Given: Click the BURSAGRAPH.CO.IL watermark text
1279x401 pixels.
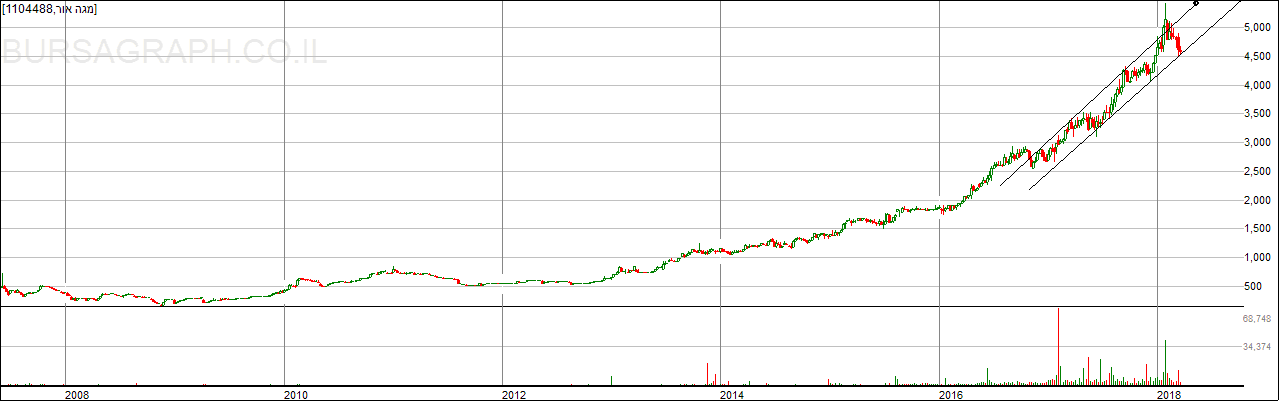Looking at the screenshot, I should pos(164,52).
